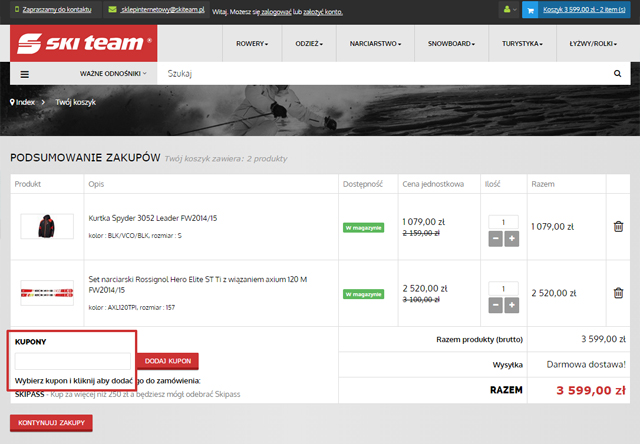Open the Zapraszamy do kontaktu link
This screenshot has width=640, height=444.
click(57, 9)
